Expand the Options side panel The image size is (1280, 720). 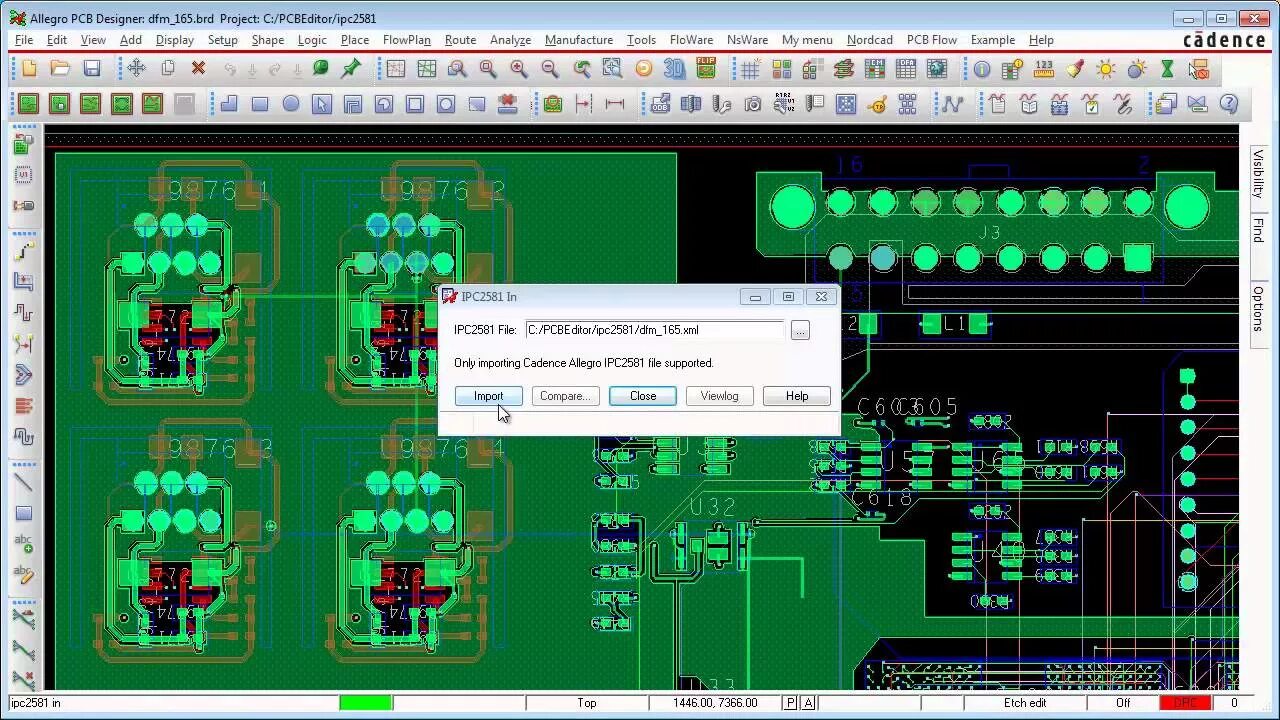point(1259,308)
